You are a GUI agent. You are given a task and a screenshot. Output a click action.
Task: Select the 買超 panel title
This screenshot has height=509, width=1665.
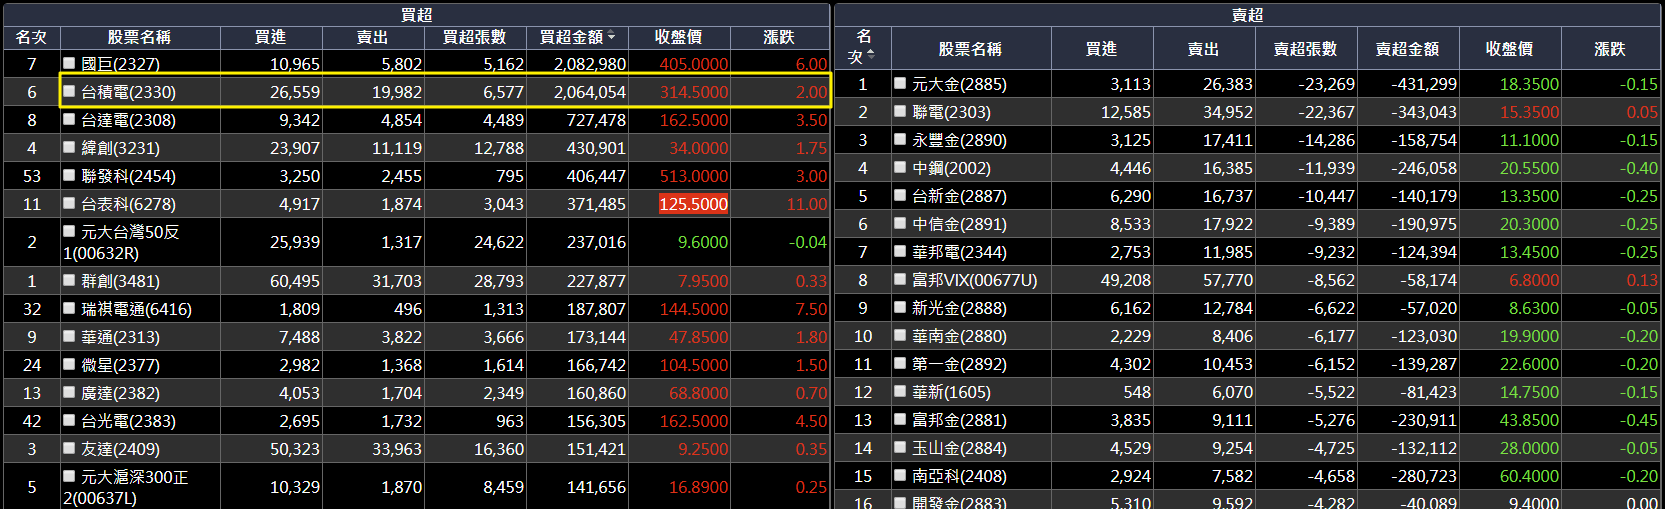point(416,14)
